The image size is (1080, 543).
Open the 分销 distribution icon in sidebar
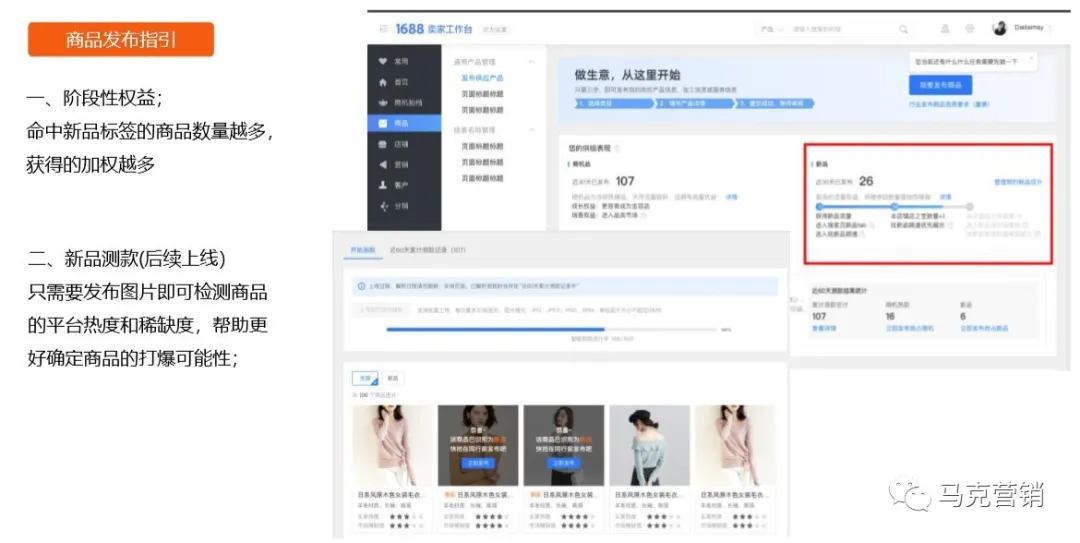[383, 206]
